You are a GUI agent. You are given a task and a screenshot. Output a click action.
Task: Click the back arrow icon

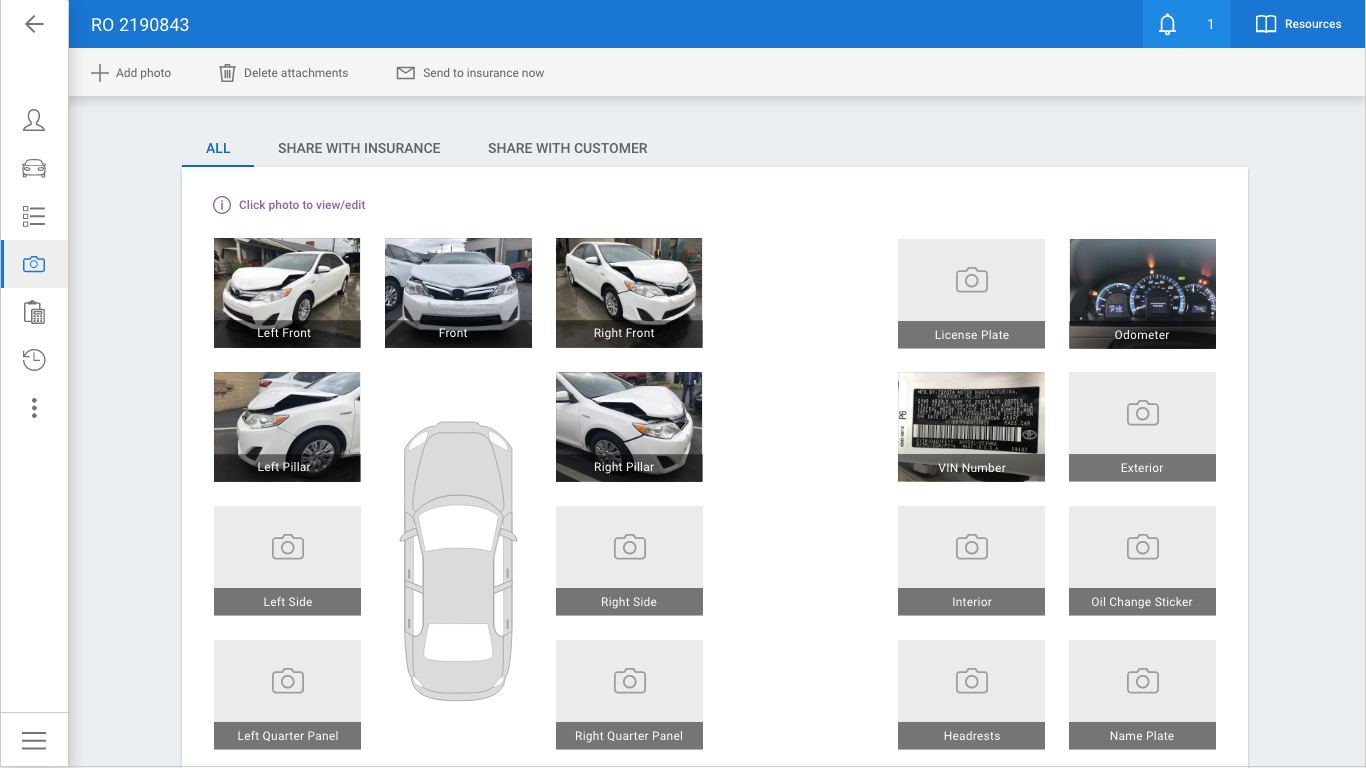point(34,24)
